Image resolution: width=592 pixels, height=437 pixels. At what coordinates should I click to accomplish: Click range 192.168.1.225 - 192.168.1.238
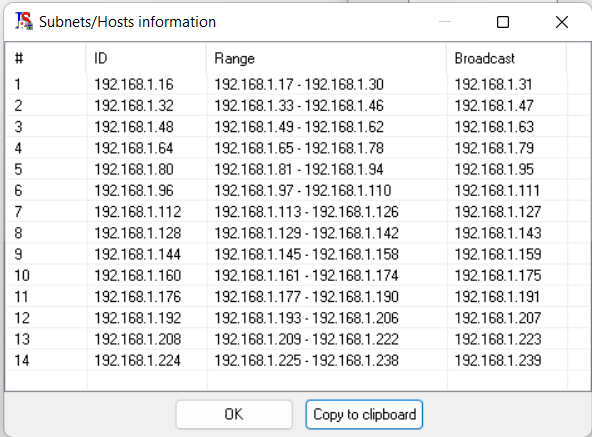tap(307, 360)
